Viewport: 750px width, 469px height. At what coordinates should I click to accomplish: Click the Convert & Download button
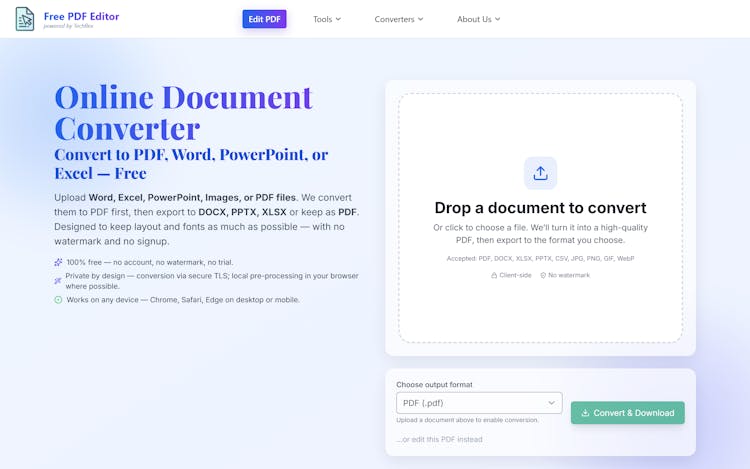[627, 413]
